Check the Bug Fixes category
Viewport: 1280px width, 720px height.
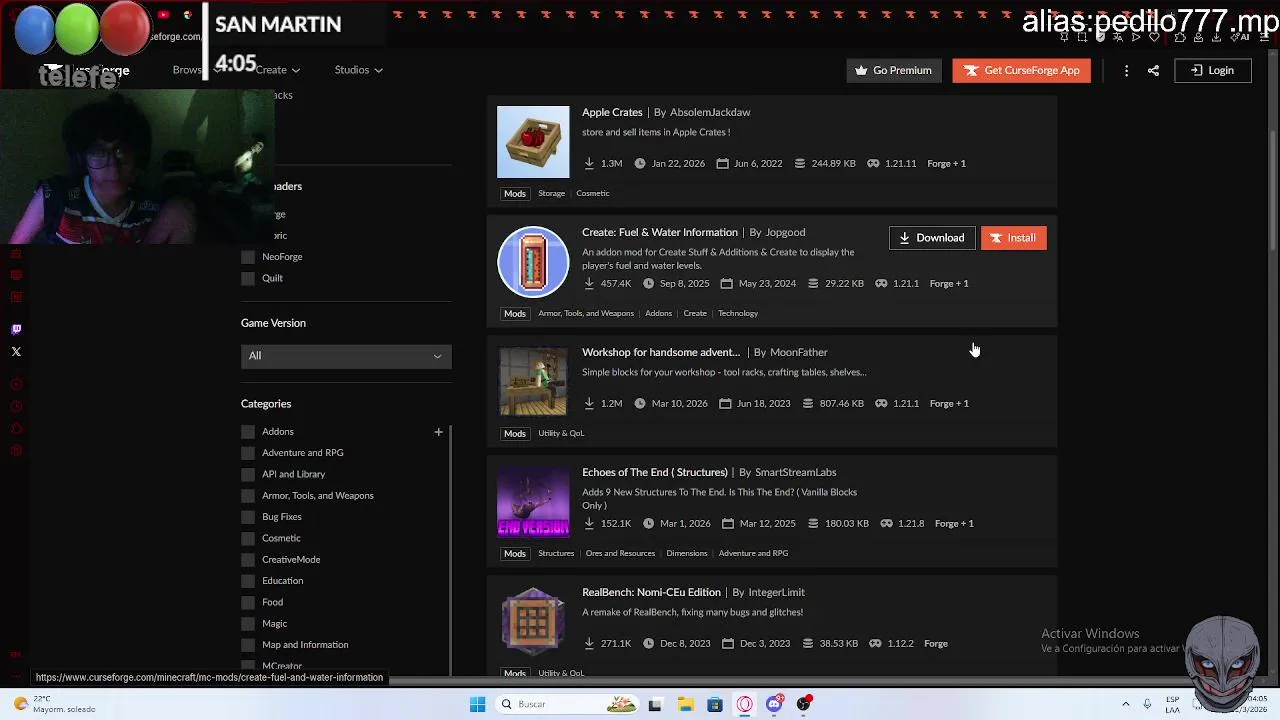(248, 517)
